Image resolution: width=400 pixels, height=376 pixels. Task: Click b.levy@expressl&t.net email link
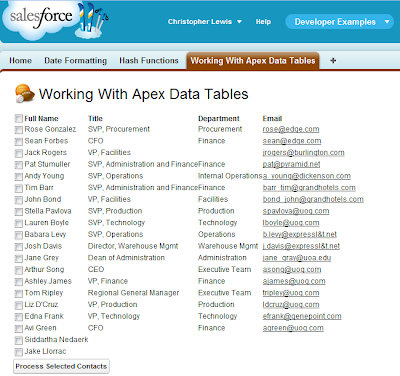[x=300, y=234]
